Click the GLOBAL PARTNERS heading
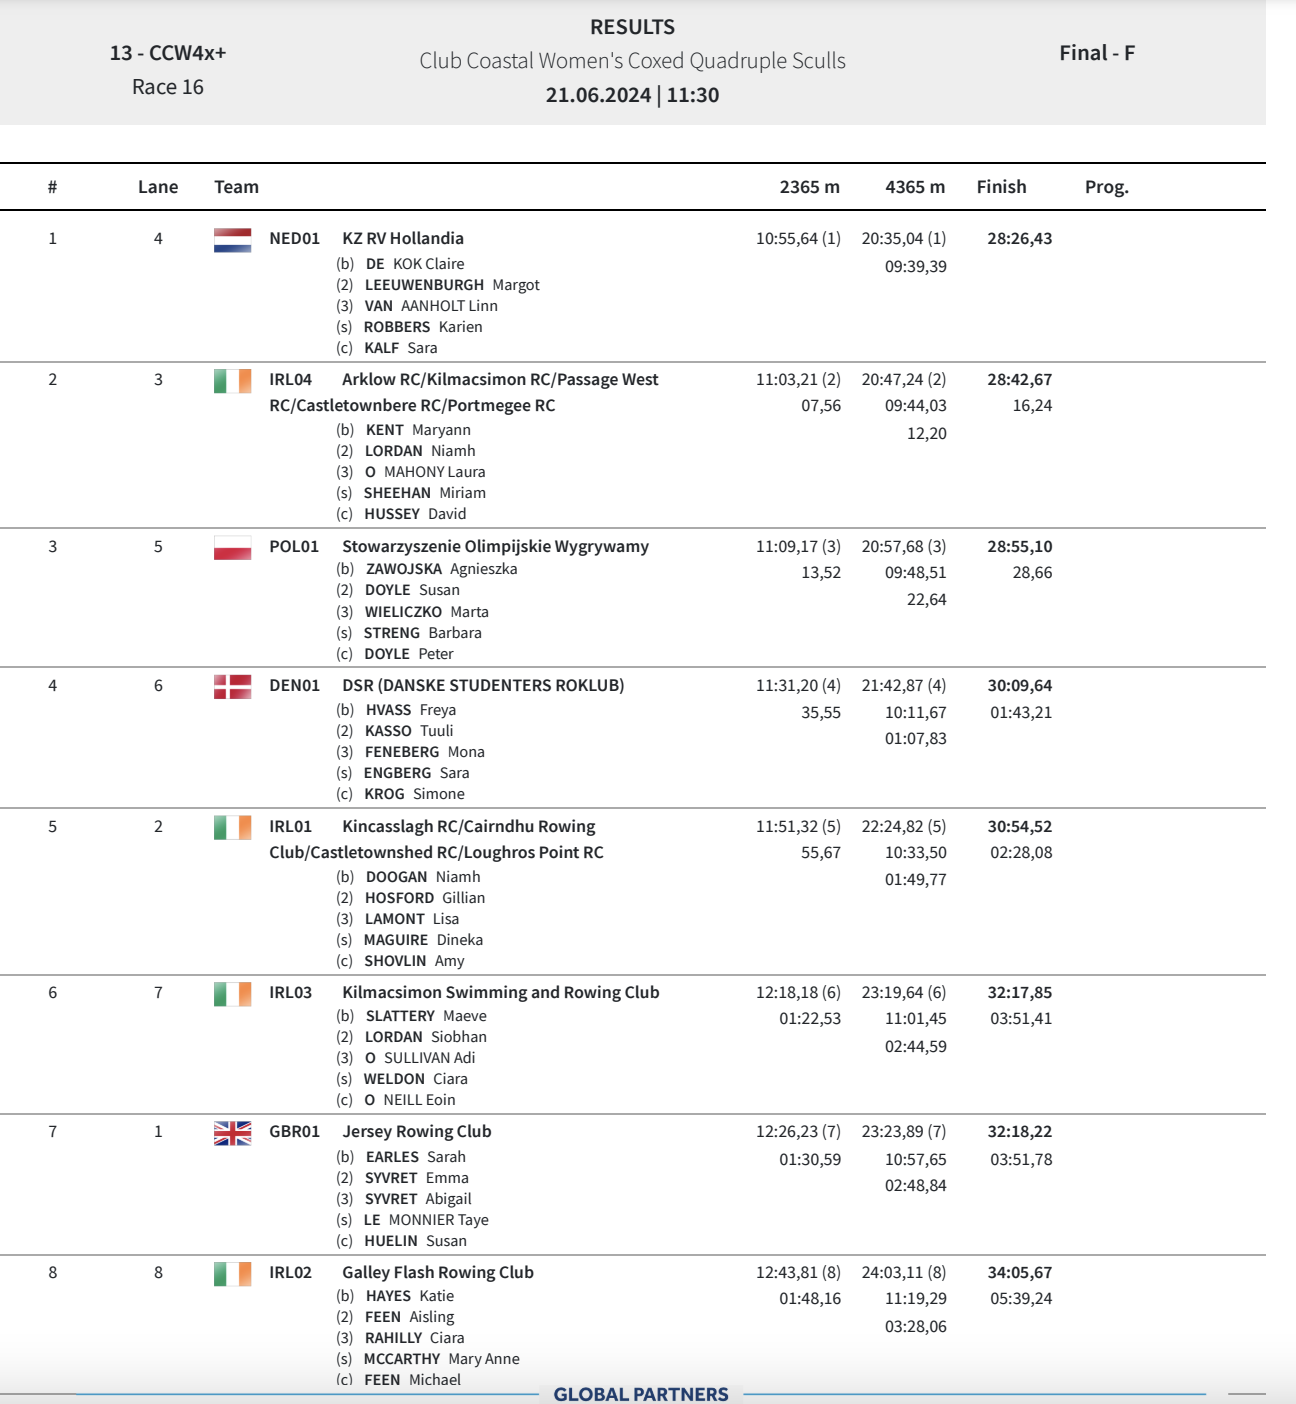1296x1404 pixels. coord(641,1394)
